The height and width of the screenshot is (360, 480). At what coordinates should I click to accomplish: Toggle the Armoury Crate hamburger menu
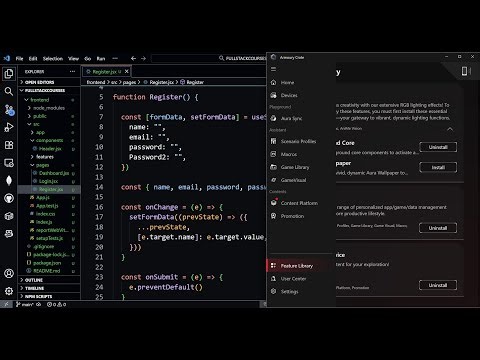click(273, 69)
